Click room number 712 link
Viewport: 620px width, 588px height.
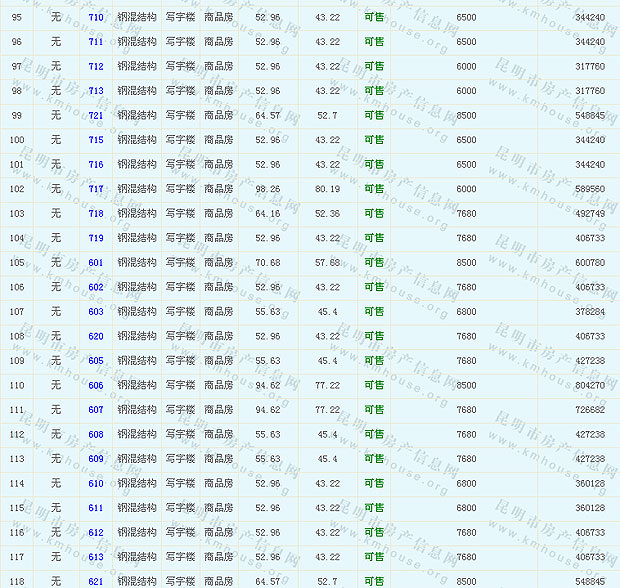(x=95, y=67)
